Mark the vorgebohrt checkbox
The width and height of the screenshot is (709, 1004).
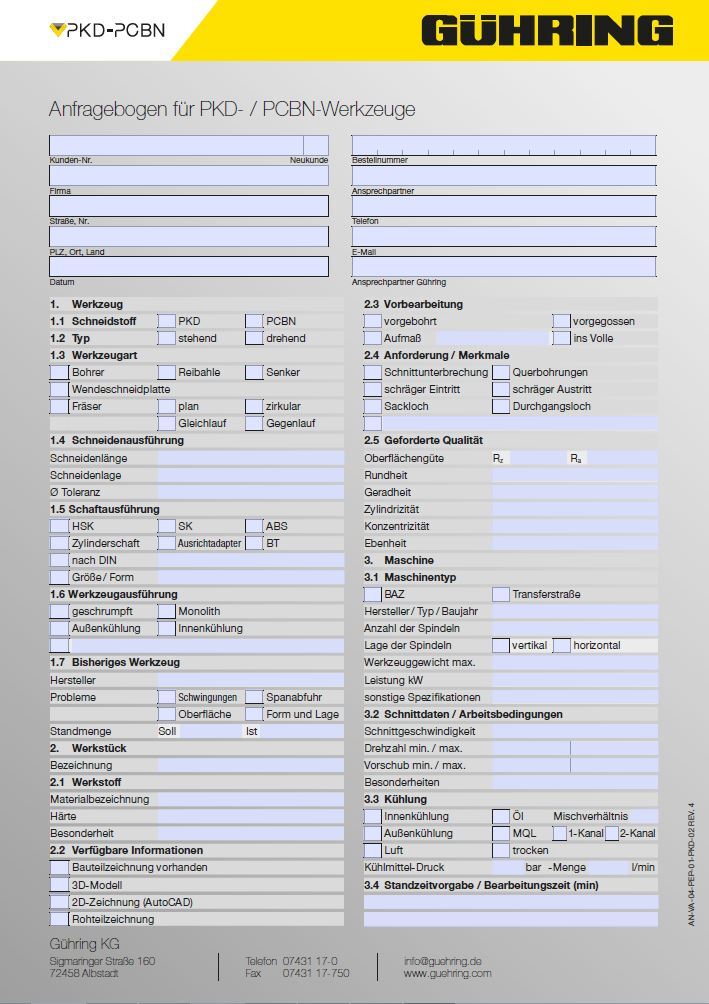tap(372, 321)
